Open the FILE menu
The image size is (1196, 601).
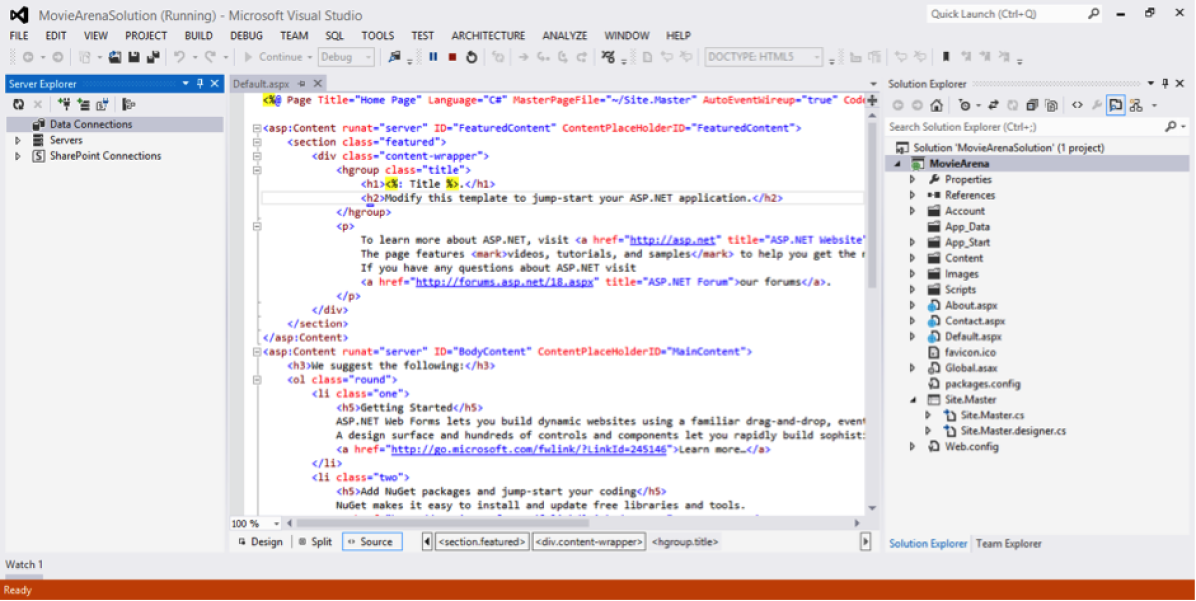[19, 36]
